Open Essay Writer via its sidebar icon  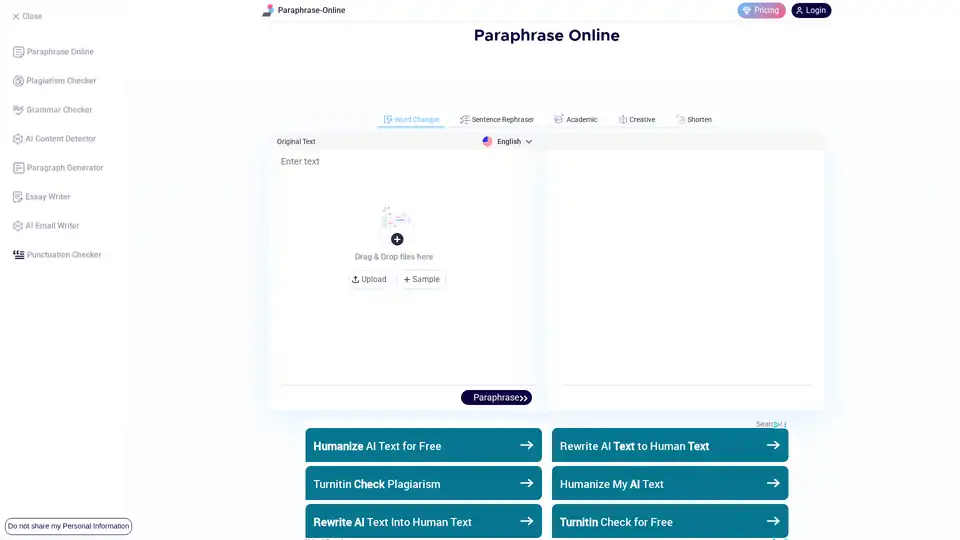point(18,197)
